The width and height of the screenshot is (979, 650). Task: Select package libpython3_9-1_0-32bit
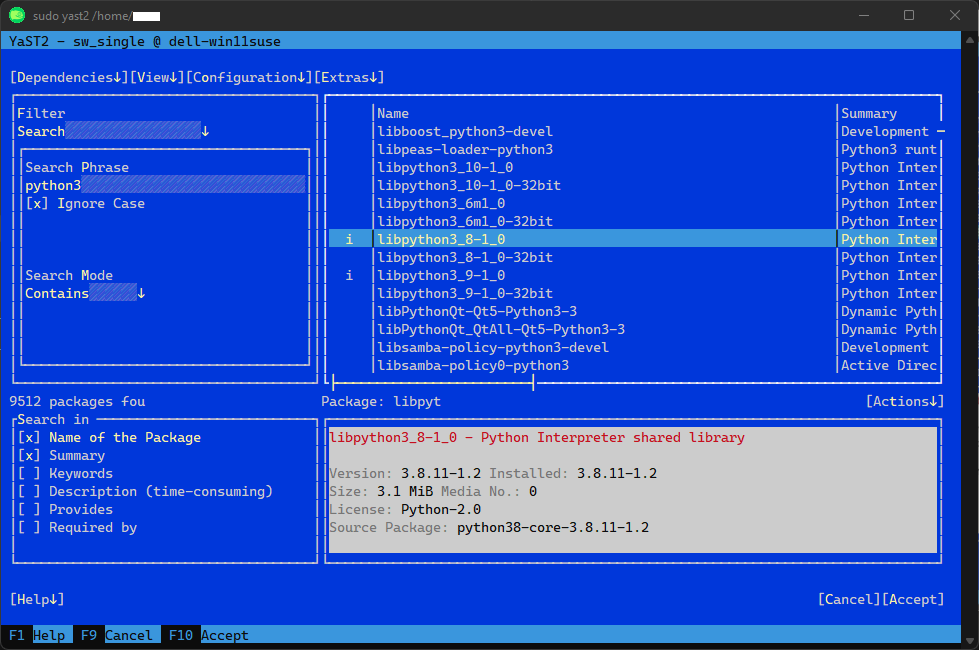click(465, 293)
